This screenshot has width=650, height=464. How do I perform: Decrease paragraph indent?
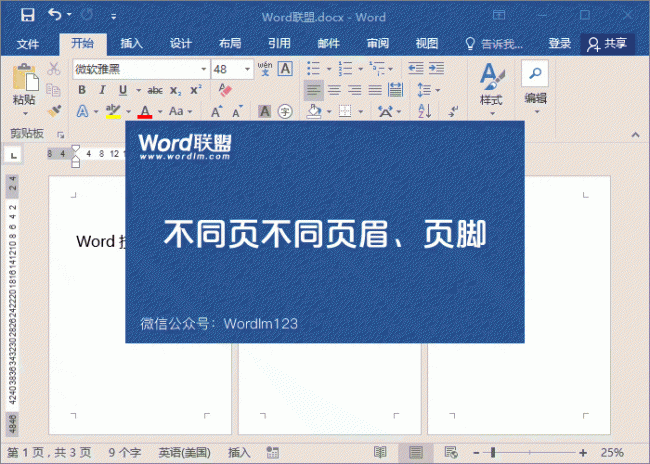[416, 68]
